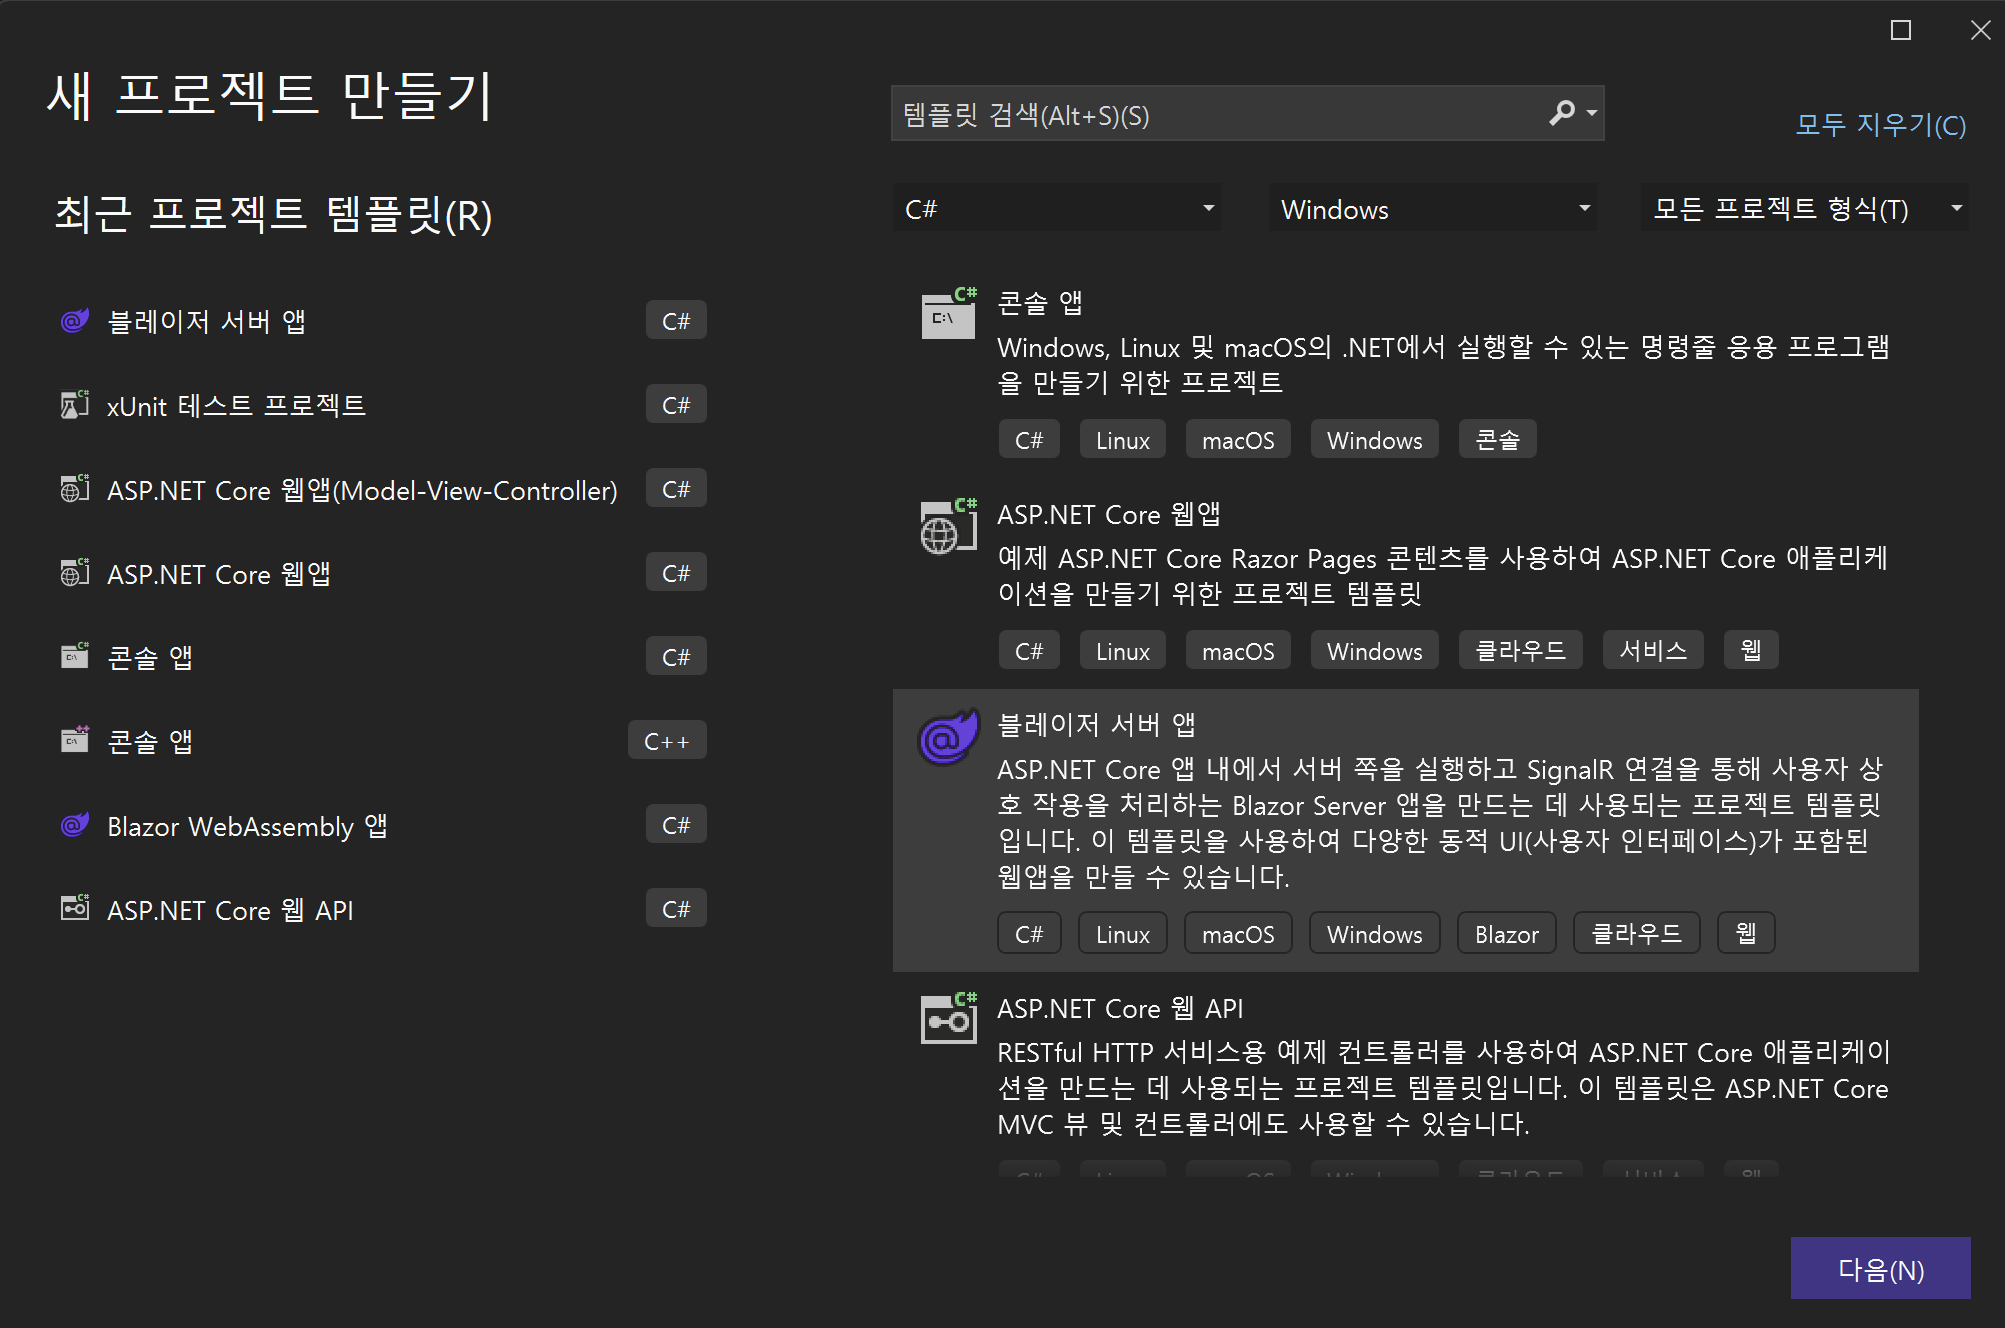The image size is (2005, 1328).
Task: Click the ASP.NET Core MVC web app icon
Action: pyautogui.click(x=75, y=489)
